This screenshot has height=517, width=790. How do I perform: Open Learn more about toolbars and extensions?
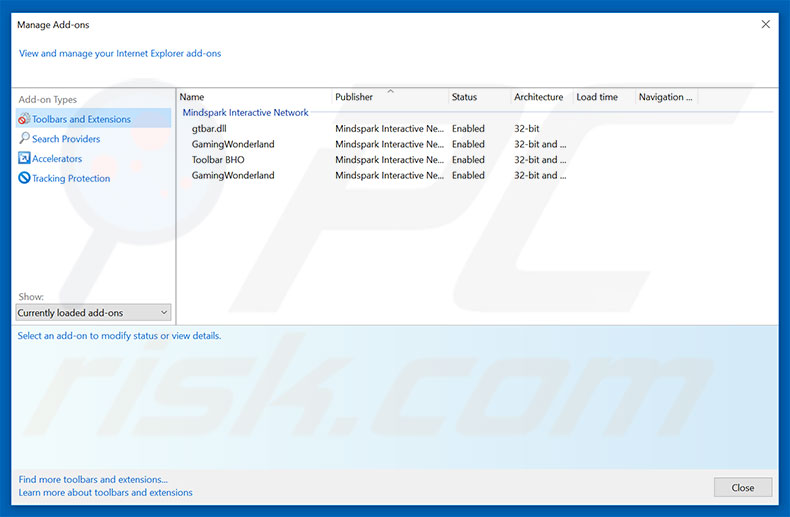pyautogui.click(x=105, y=492)
